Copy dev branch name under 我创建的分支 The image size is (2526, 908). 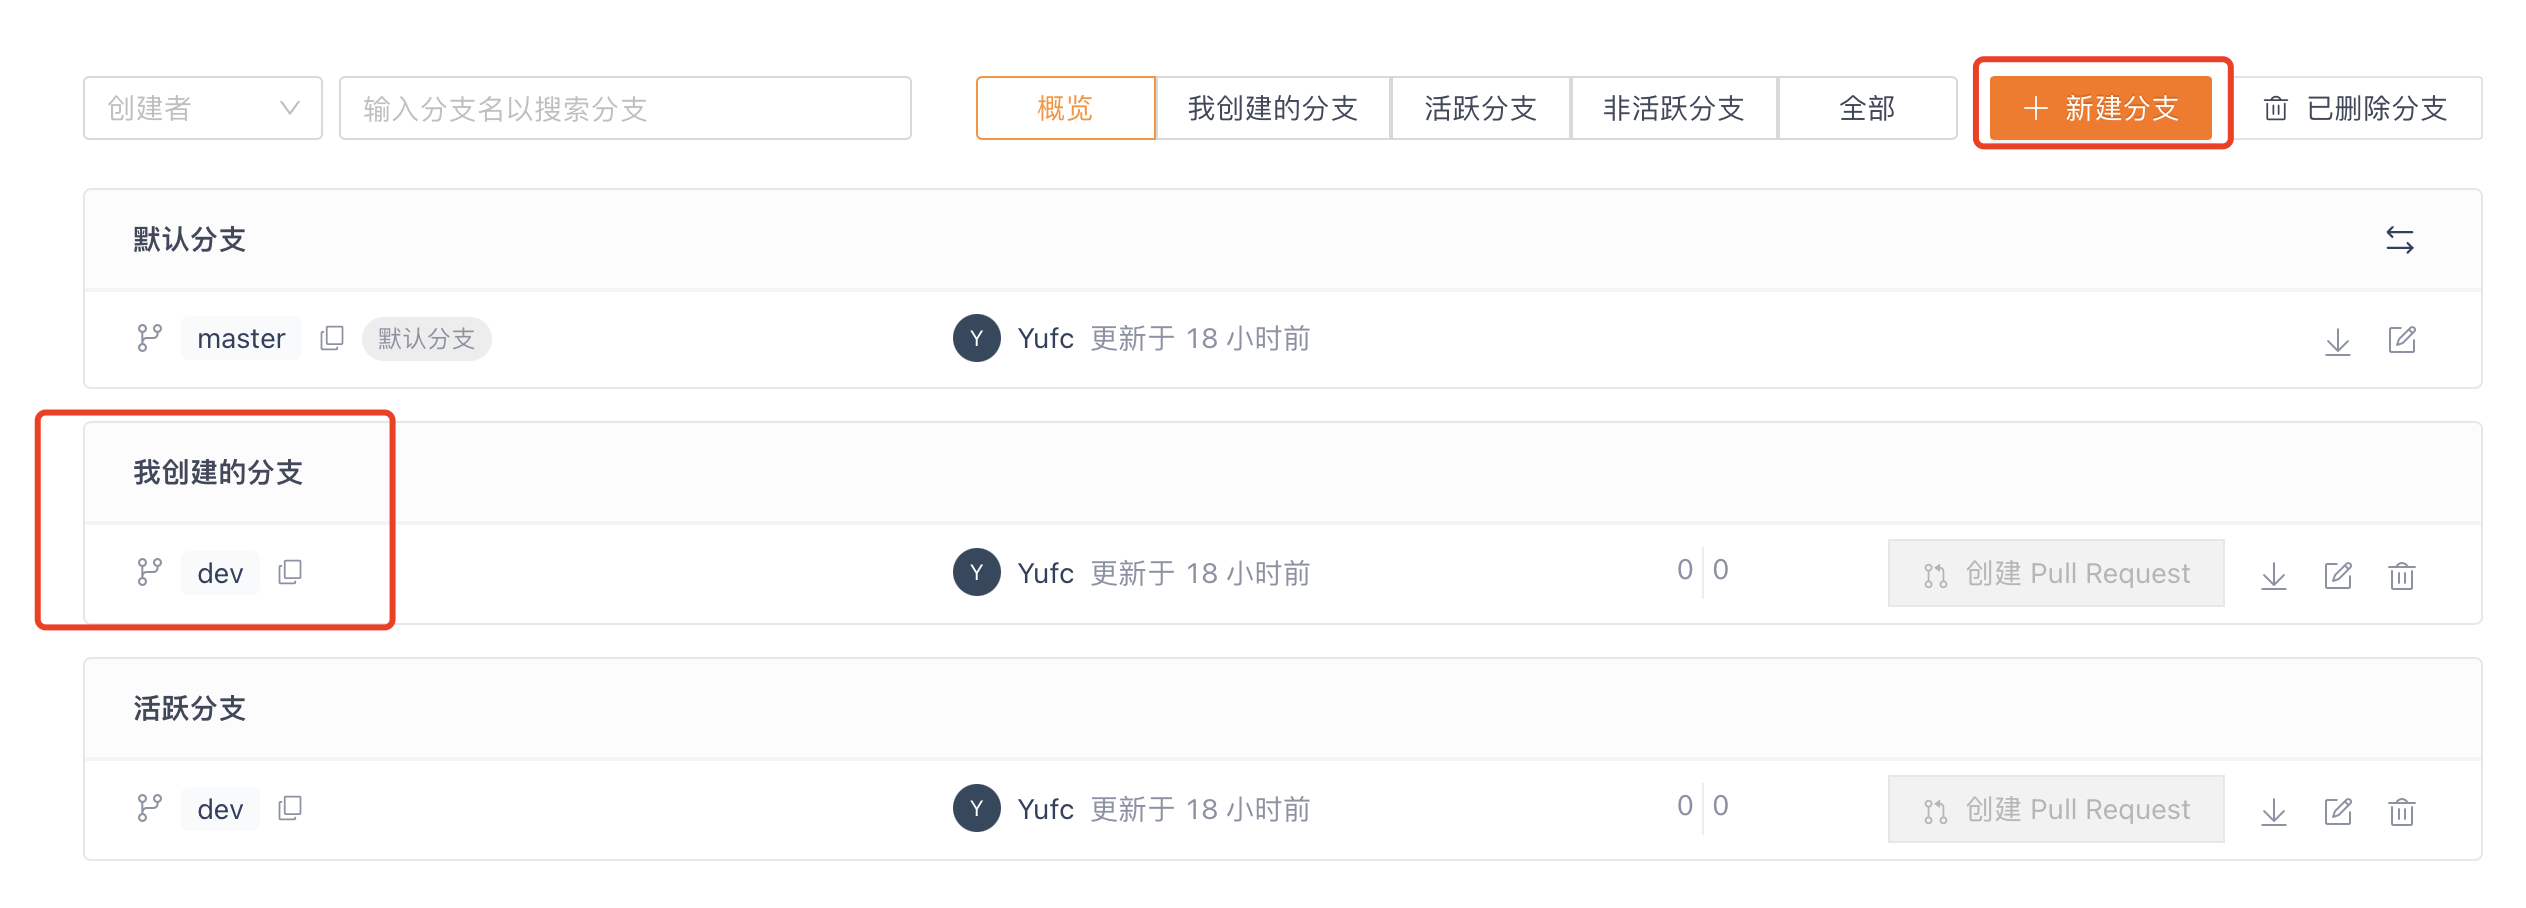click(290, 572)
